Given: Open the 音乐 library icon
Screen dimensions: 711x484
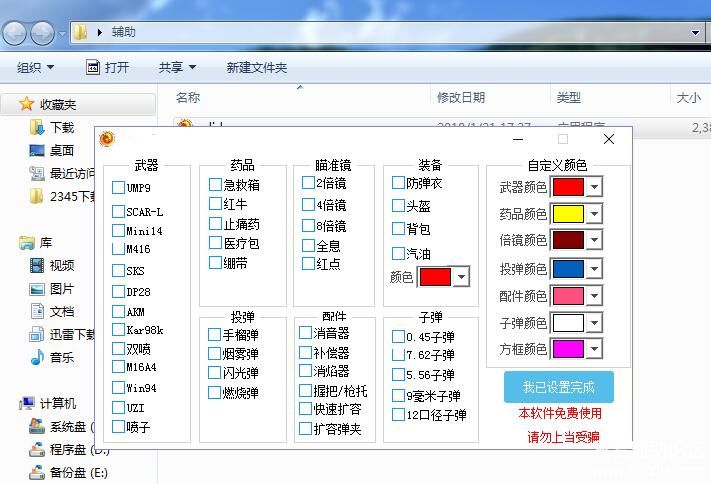Looking at the screenshot, I should tap(37, 357).
